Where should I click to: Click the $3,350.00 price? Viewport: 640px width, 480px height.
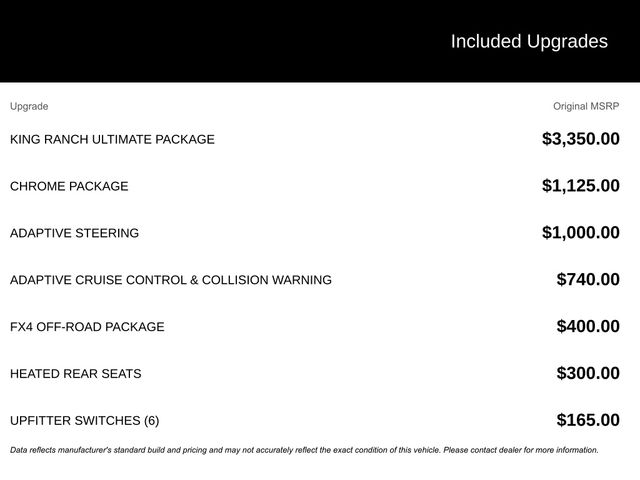[580, 139]
